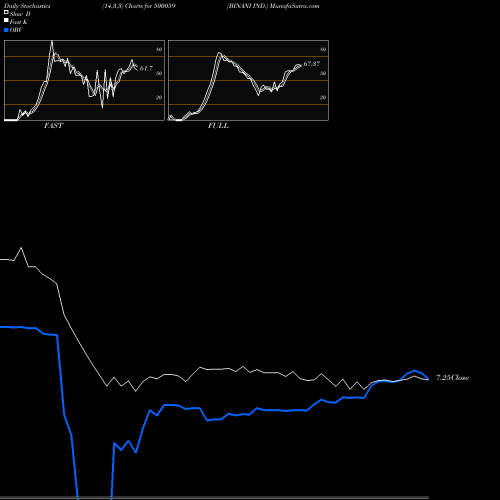Click the 61.7 value in FAST chart
The width and height of the screenshot is (500, 500).
tap(146, 68)
